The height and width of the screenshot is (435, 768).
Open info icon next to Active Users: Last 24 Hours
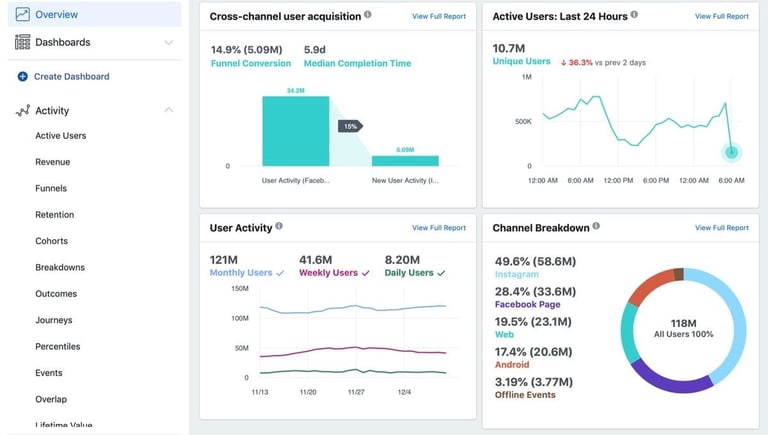click(634, 14)
